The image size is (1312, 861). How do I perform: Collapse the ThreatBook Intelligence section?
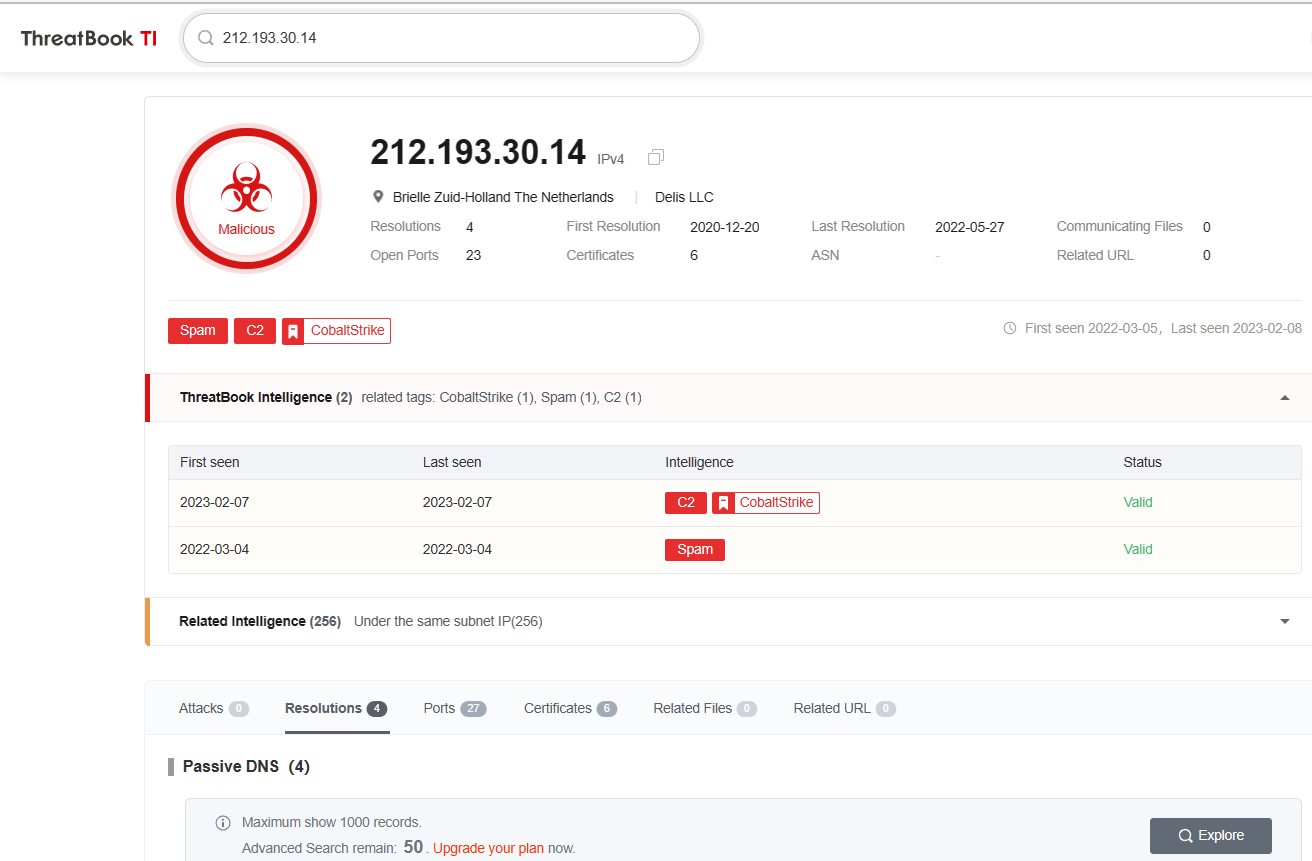1284,397
